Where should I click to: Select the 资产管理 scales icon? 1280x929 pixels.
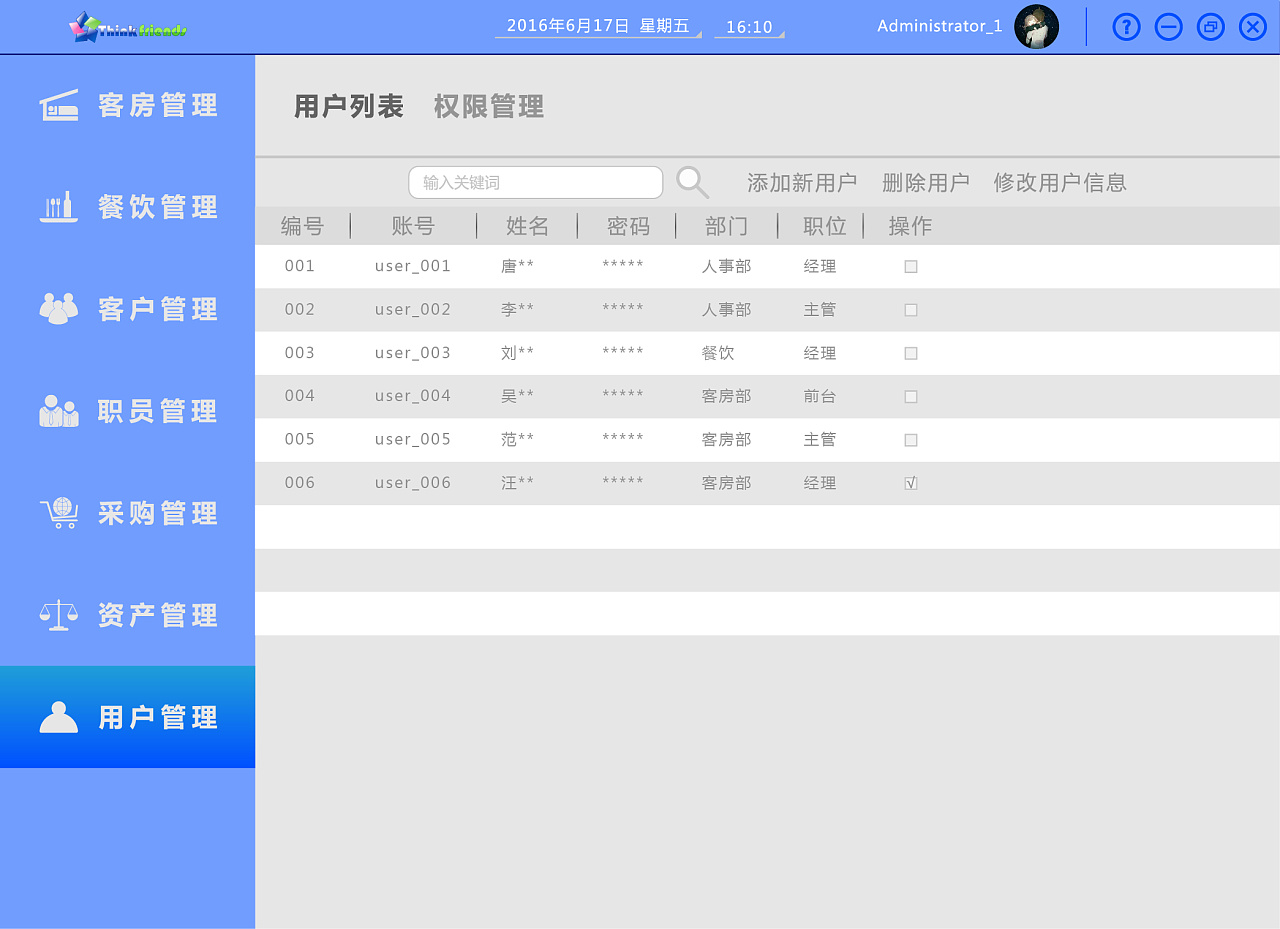[x=58, y=615]
